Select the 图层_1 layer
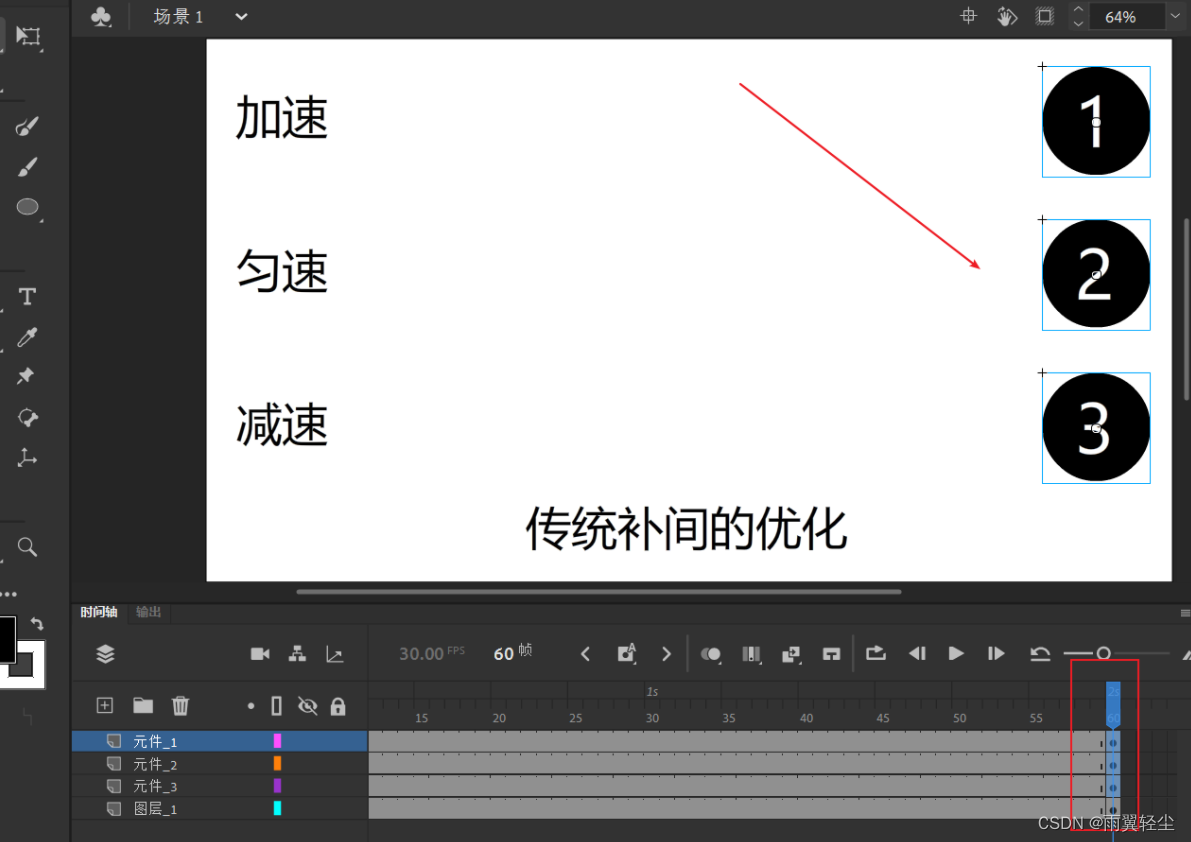This screenshot has height=842, width=1191. click(x=156, y=808)
